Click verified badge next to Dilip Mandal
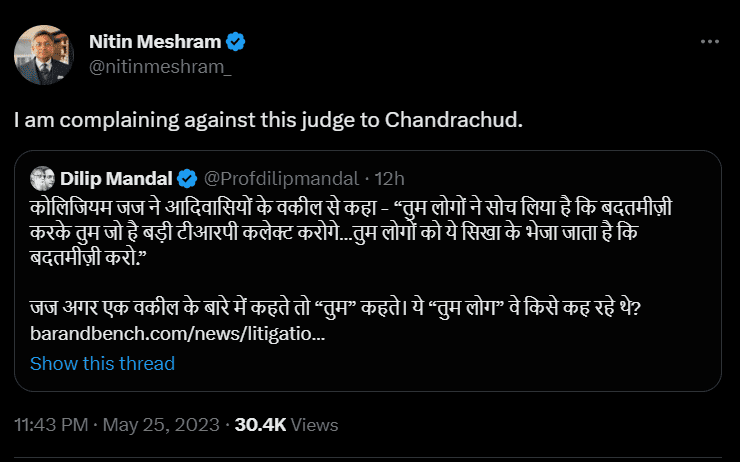 (187, 179)
